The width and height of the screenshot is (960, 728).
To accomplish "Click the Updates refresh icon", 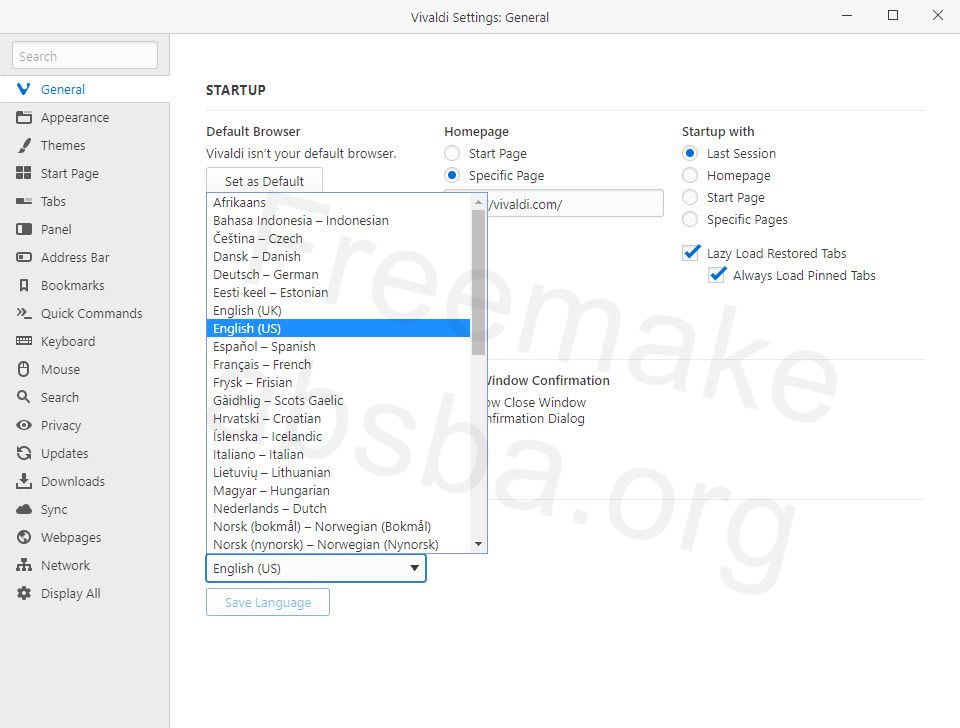I will pyautogui.click(x=24, y=453).
